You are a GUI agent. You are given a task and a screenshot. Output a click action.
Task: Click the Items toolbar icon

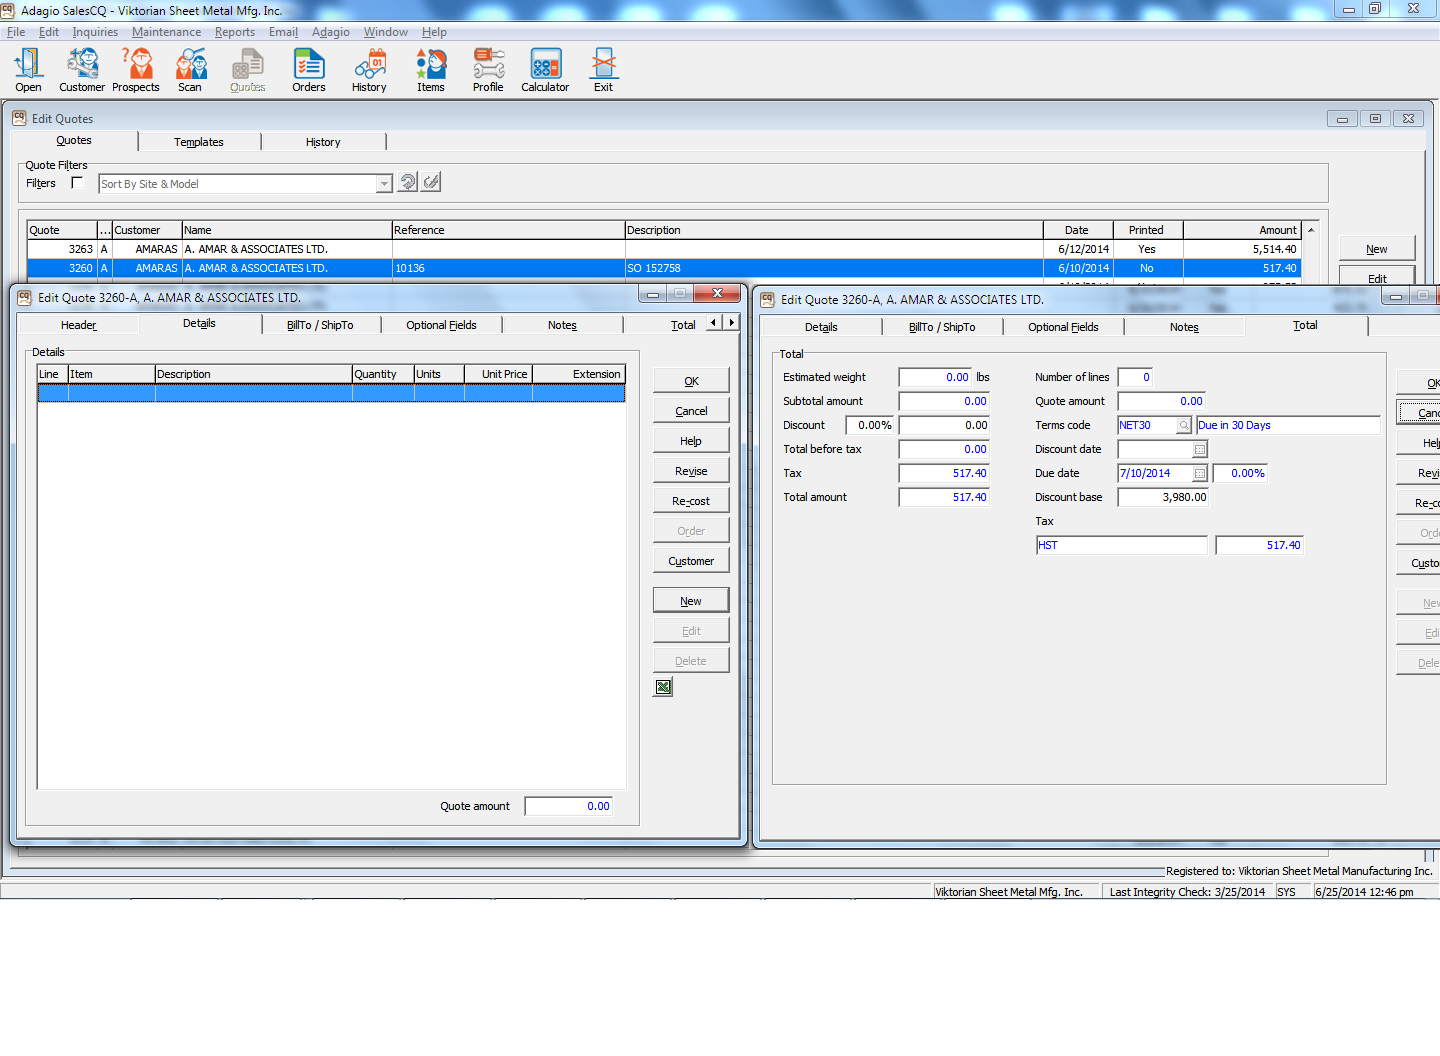tap(431, 70)
